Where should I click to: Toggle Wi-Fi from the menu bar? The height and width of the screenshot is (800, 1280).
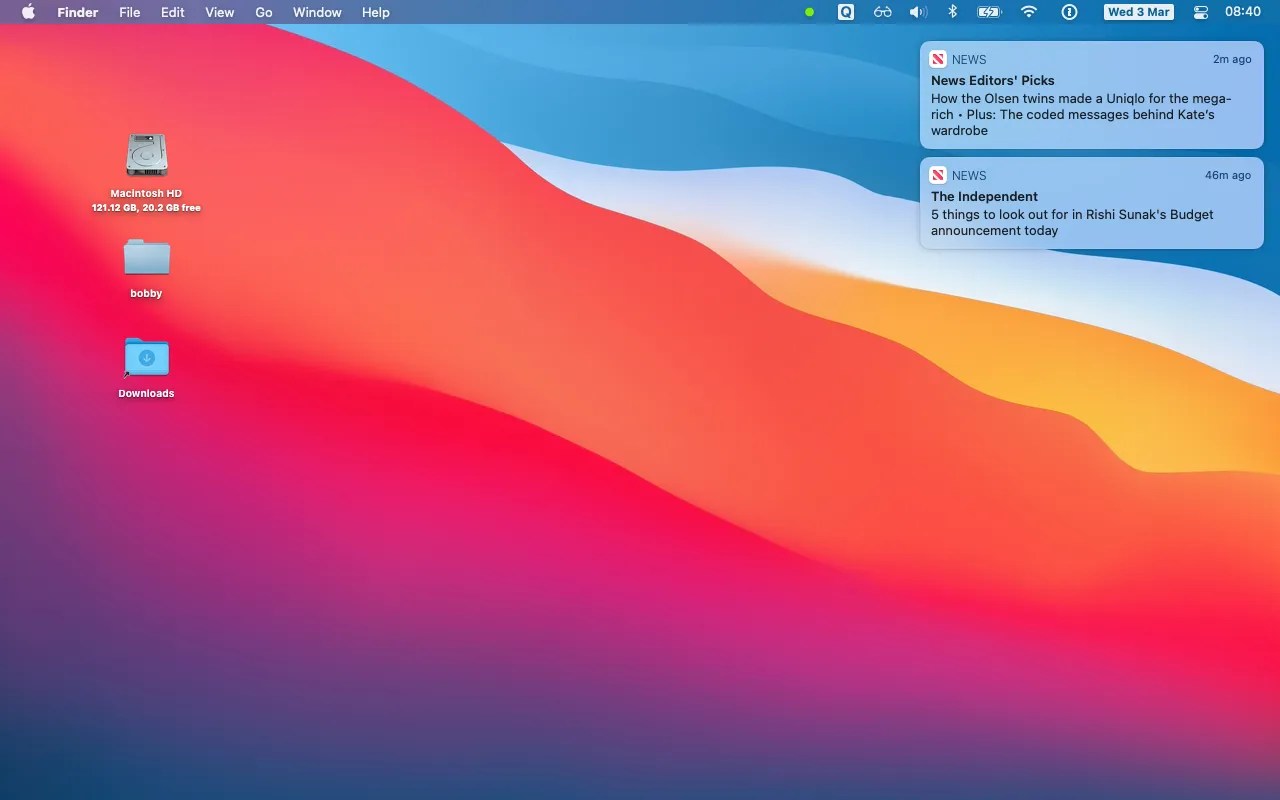click(1029, 12)
